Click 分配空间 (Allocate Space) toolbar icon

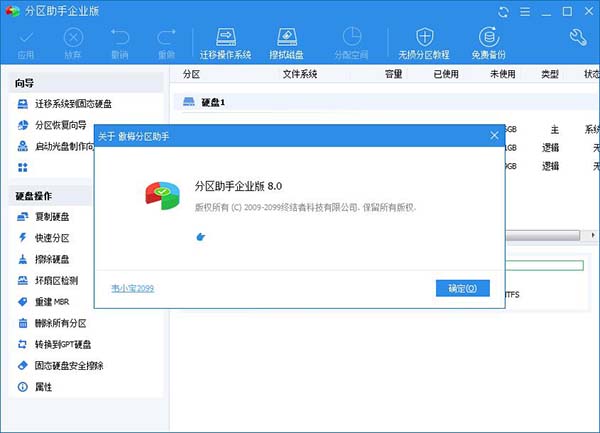[x=351, y=44]
